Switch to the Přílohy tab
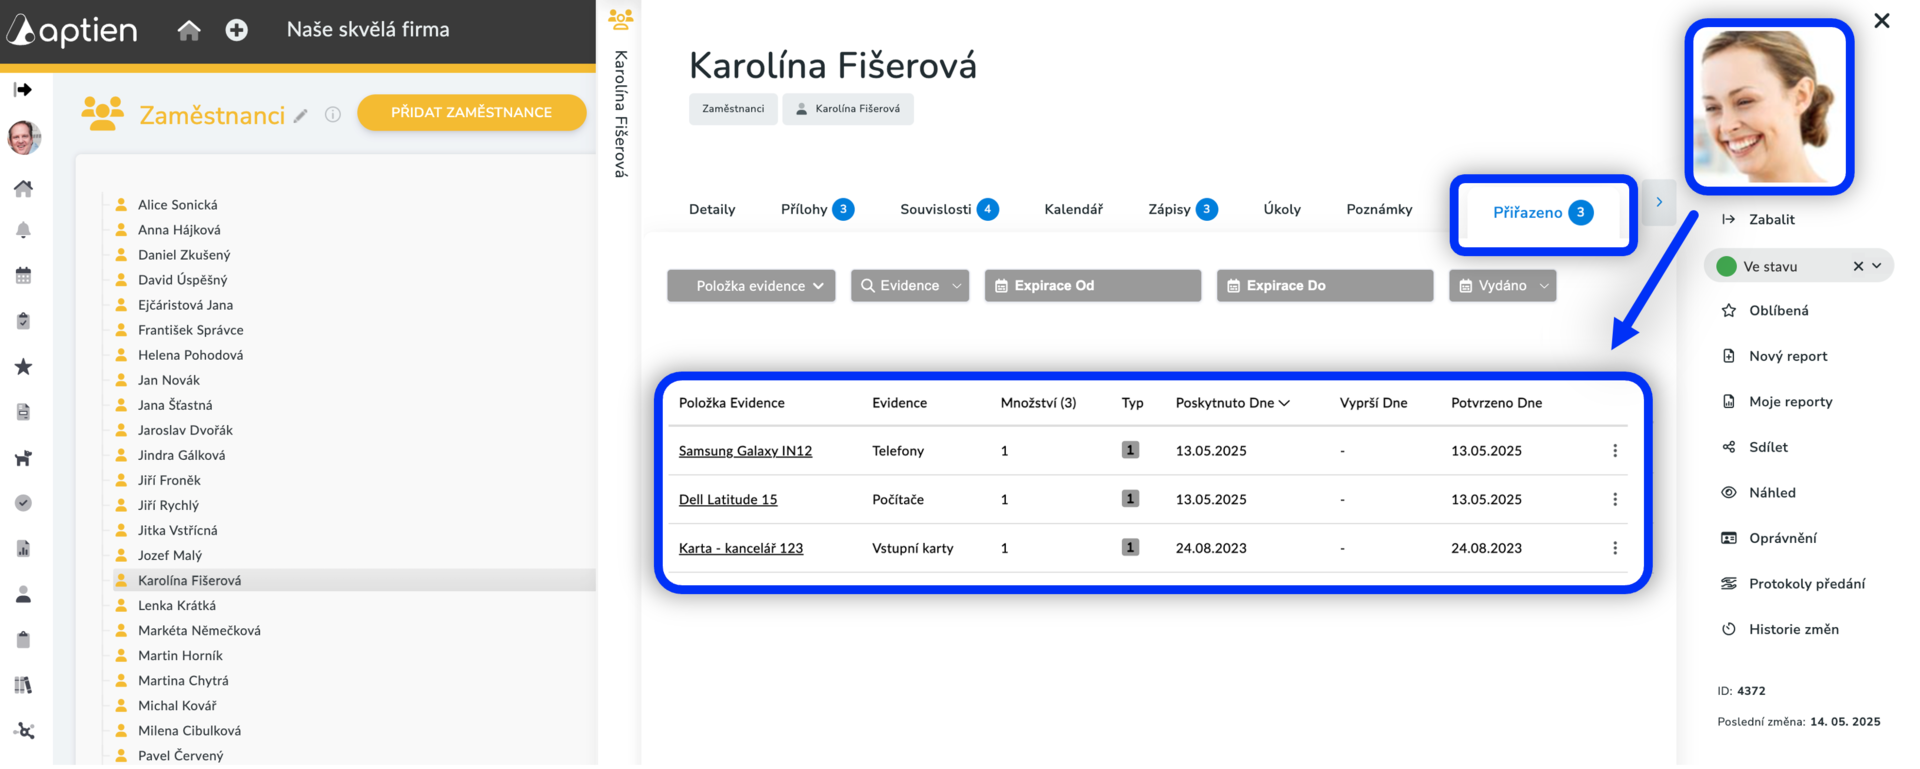 click(817, 209)
